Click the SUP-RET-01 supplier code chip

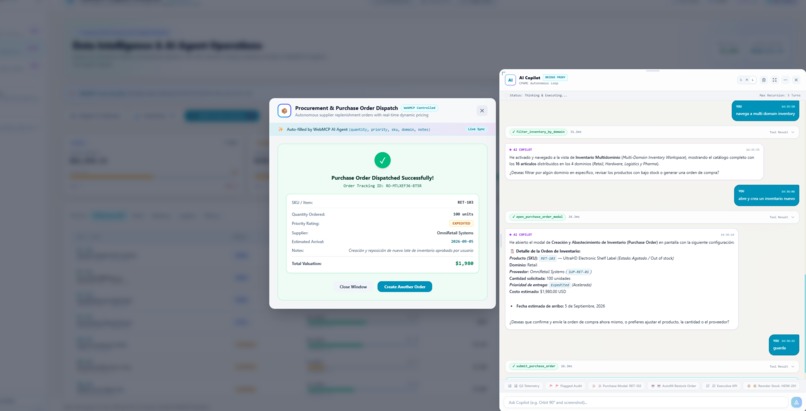click(579, 272)
